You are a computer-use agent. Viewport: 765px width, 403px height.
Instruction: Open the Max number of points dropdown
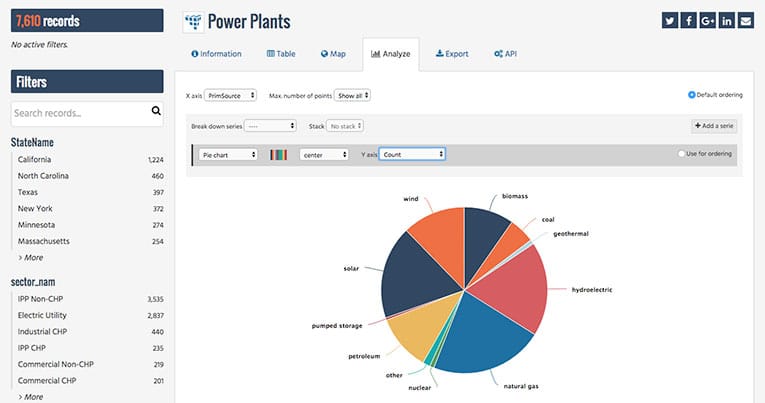tap(354, 96)
